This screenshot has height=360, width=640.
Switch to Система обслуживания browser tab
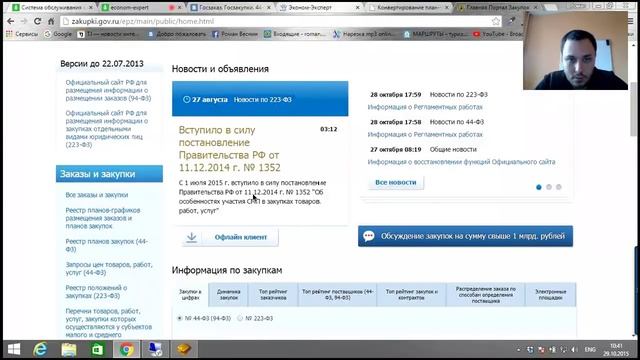point(51,7)
